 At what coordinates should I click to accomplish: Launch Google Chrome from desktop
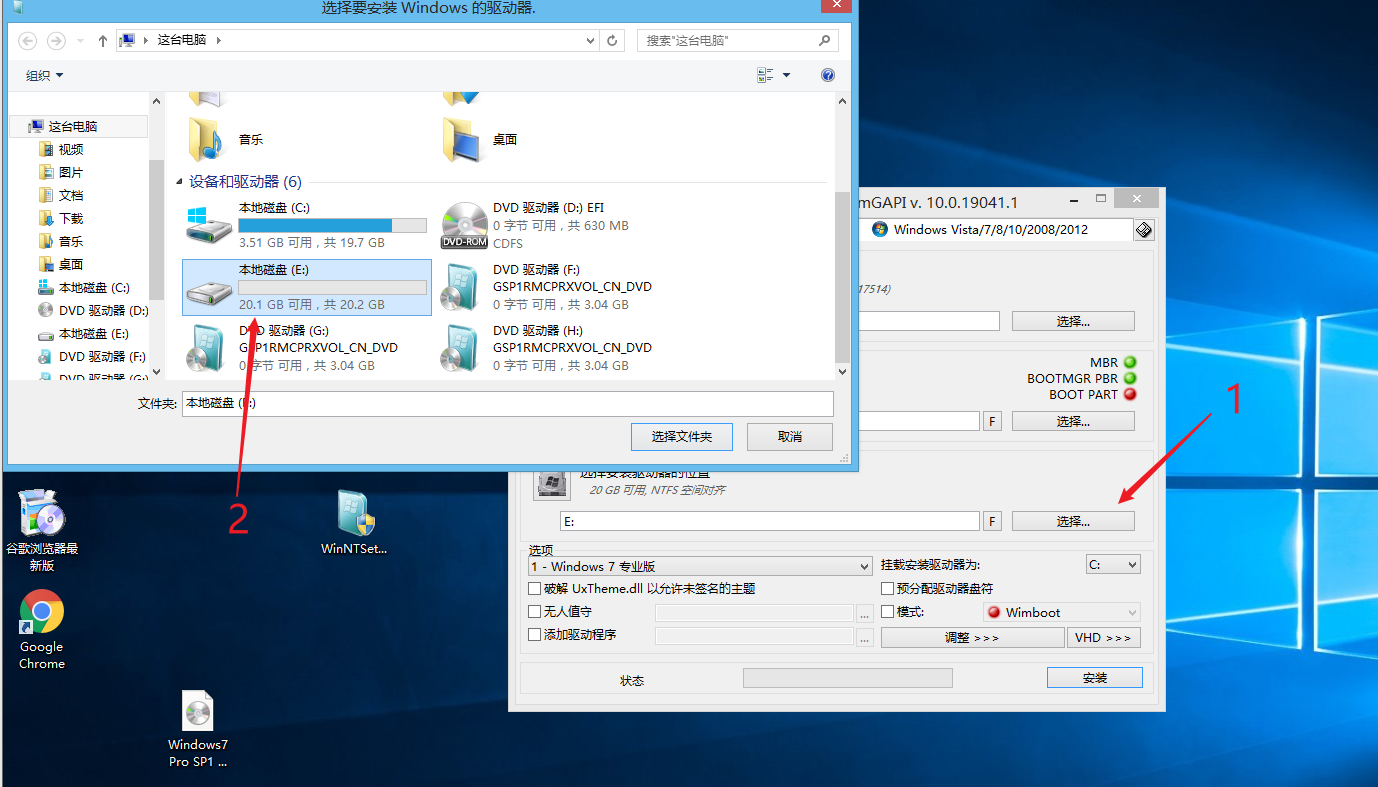pos(42,630)
